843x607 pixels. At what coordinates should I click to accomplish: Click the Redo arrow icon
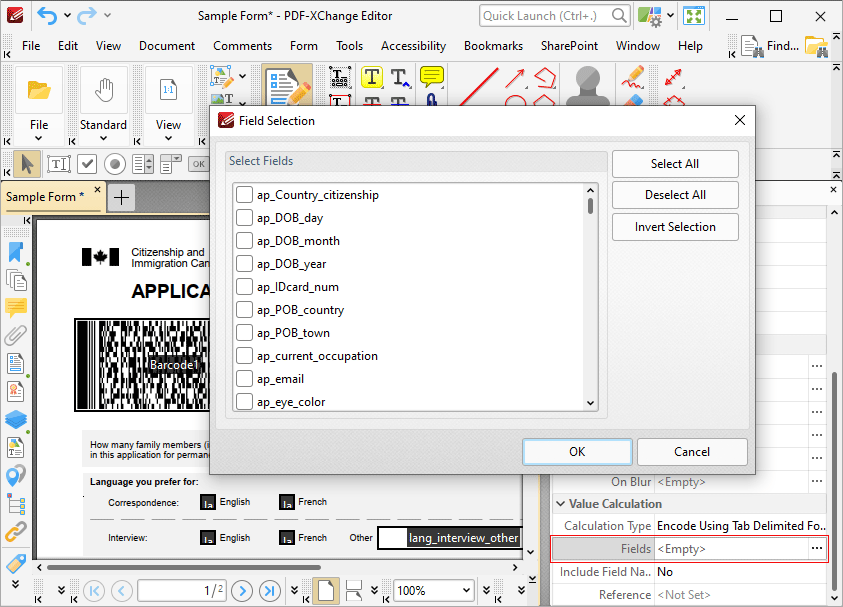87,16
